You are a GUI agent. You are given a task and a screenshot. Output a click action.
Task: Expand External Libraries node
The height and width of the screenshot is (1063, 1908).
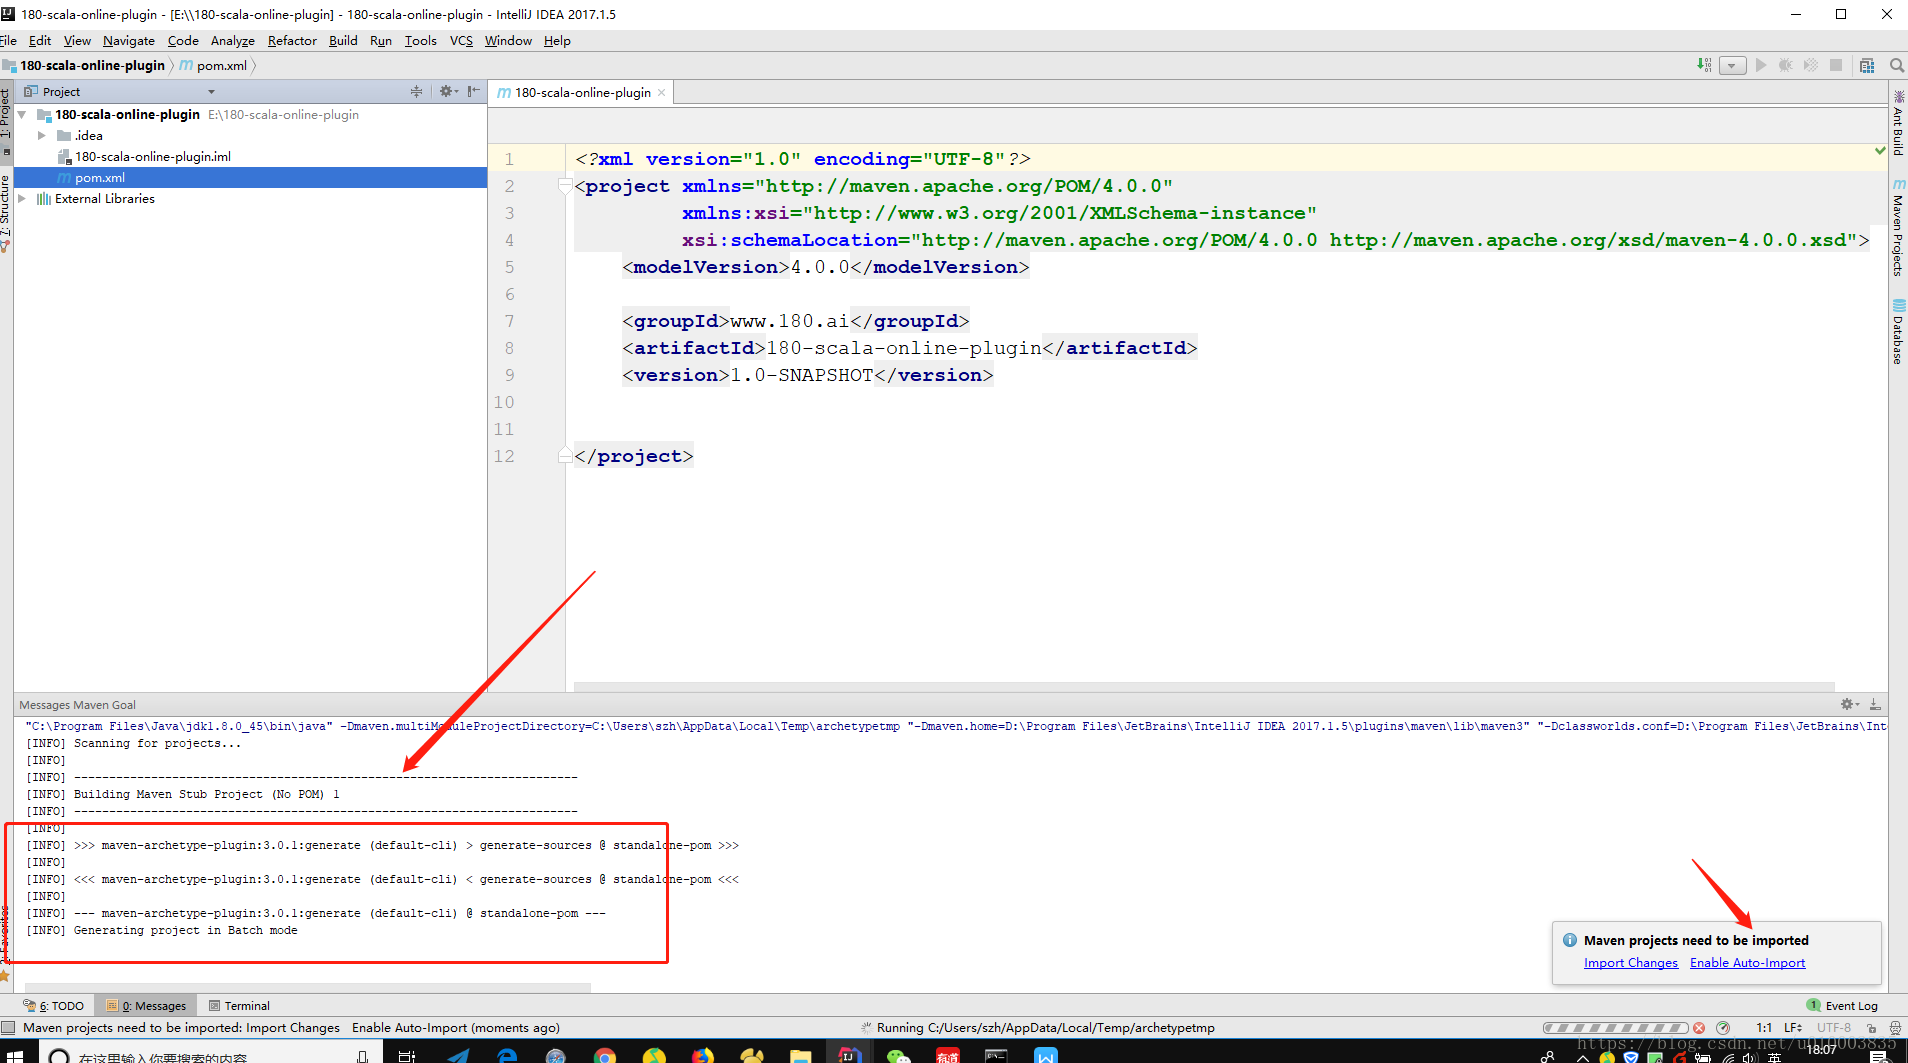(x=22, y=198)
